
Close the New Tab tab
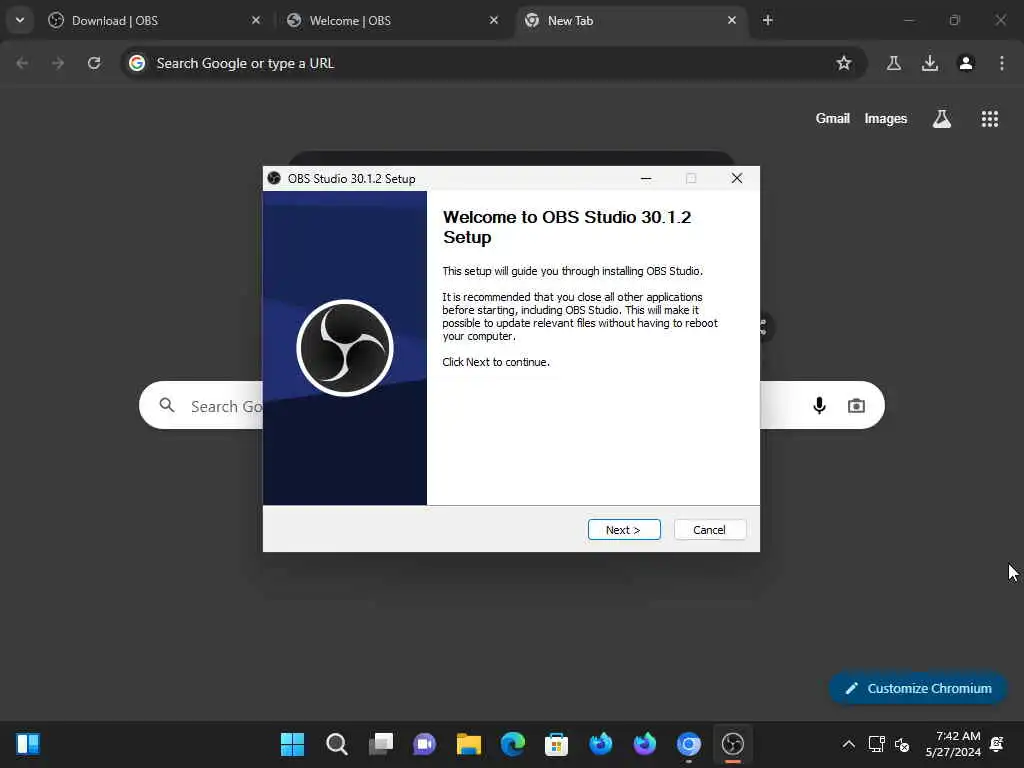point(731,21)
